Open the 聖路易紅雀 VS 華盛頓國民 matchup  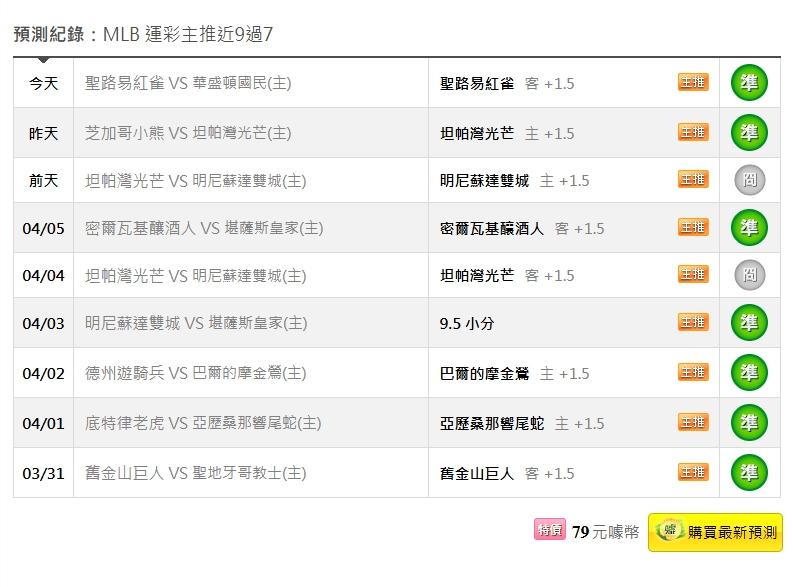[x=188, y=84]
